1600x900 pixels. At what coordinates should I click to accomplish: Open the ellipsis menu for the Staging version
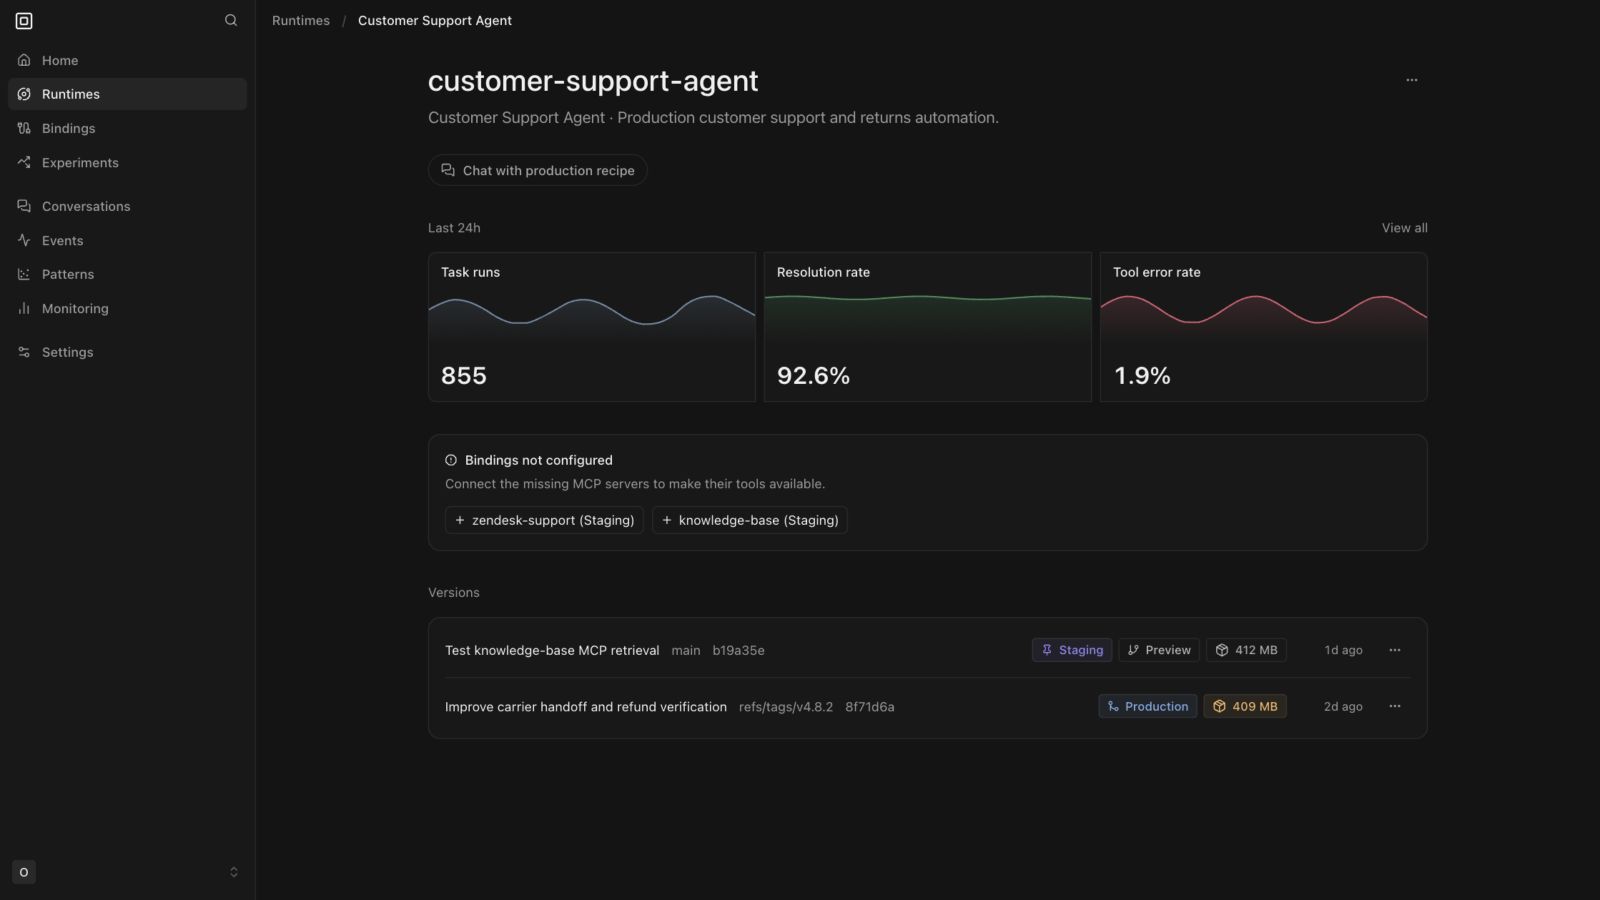click(x=1395, y=650)
